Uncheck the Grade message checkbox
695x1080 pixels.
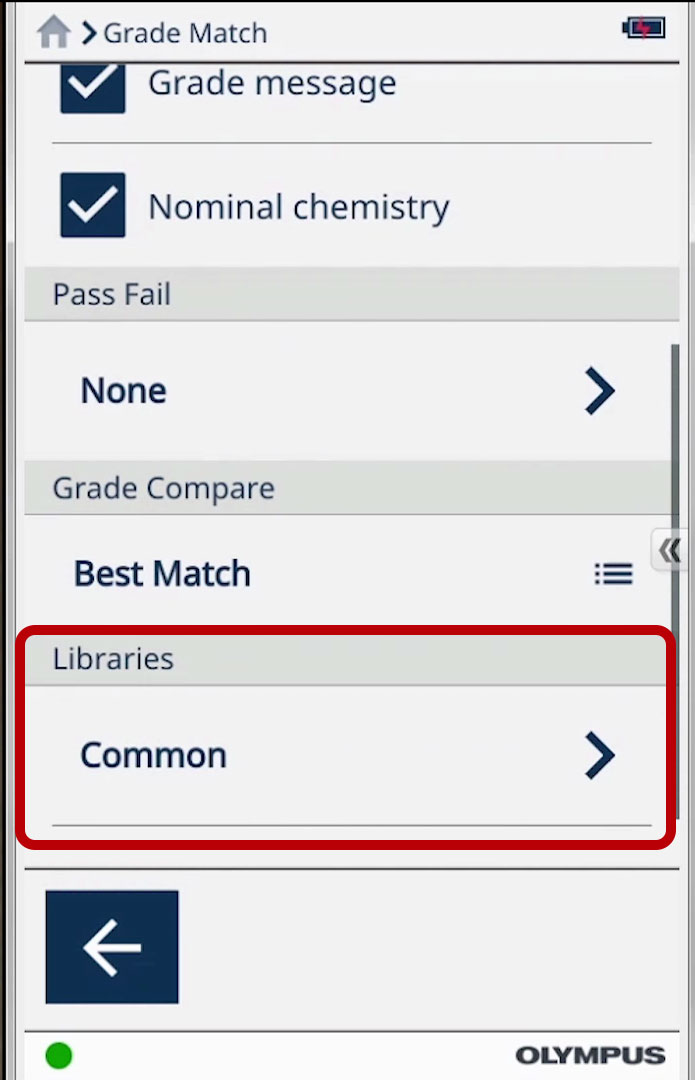click(x=93, y=86)
